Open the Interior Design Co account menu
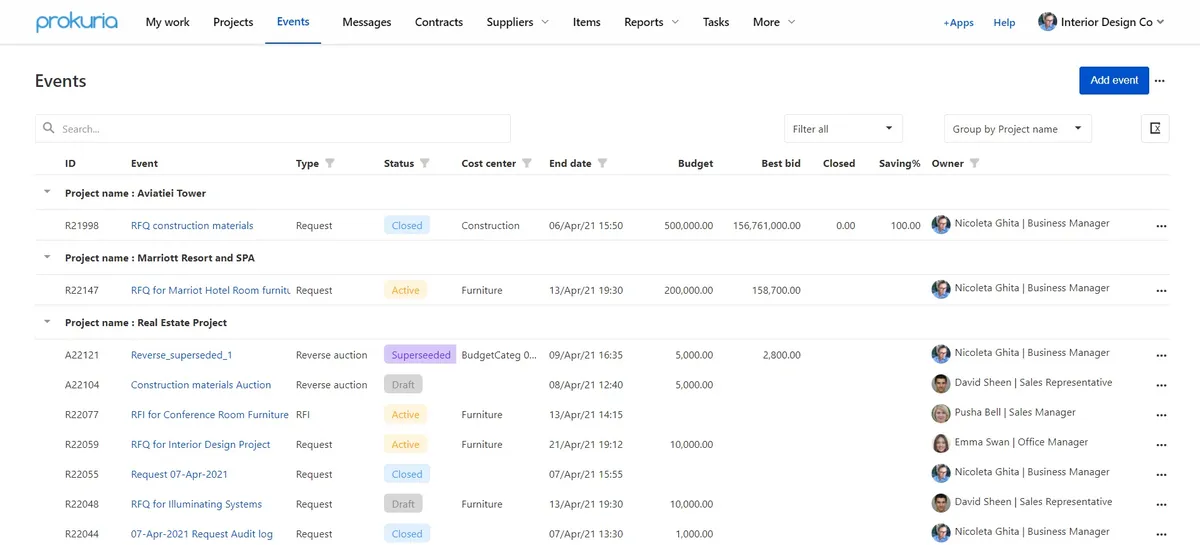 [x=1102, y=22]
